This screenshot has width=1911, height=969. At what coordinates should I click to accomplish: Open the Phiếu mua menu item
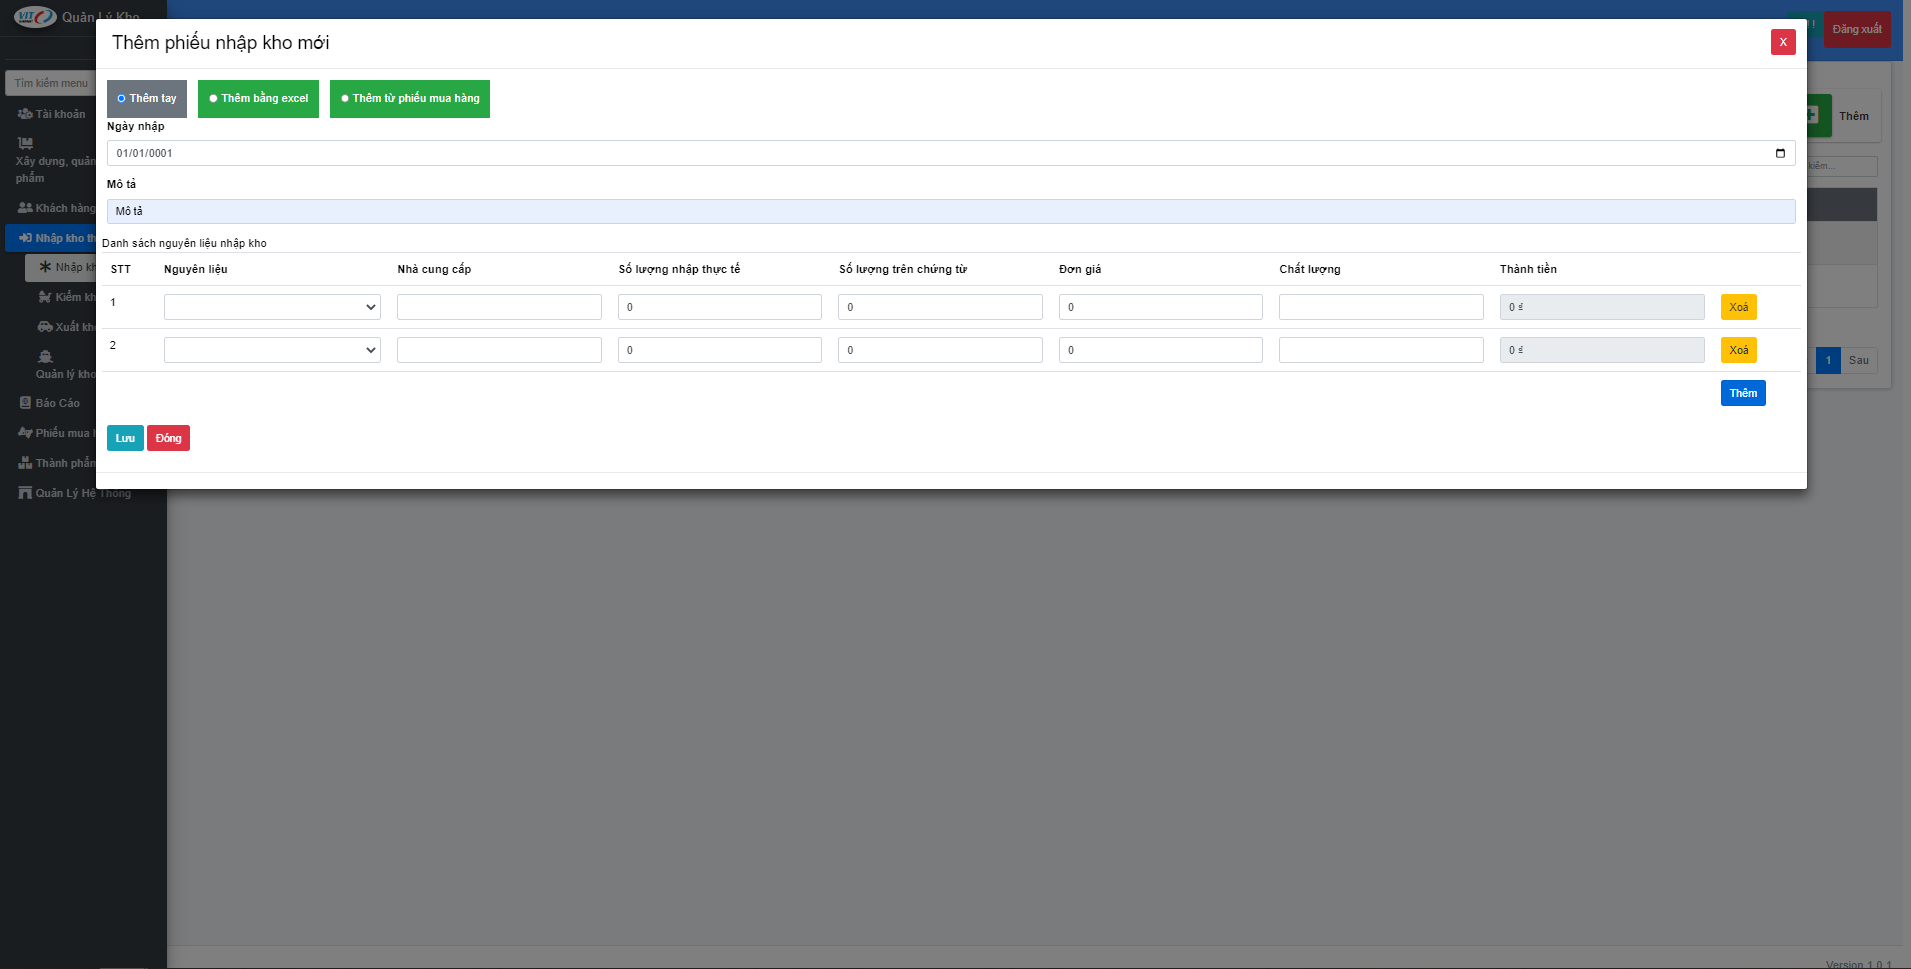tap(57, 433)
